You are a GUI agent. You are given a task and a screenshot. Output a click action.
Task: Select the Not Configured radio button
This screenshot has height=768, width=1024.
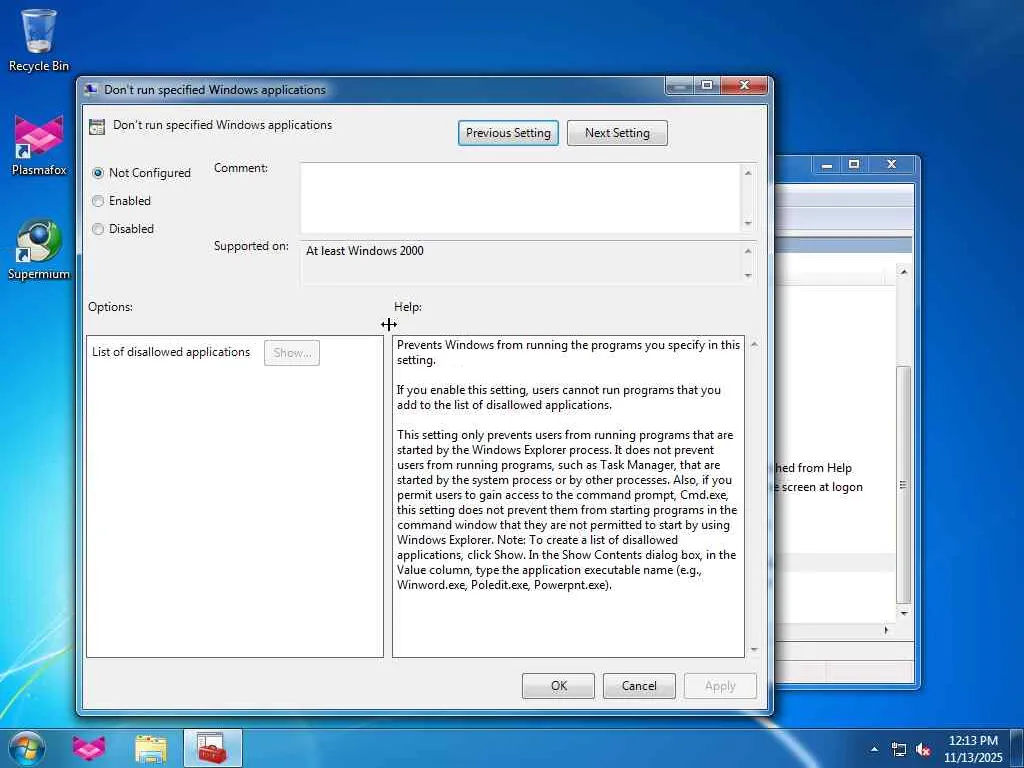(x=98, y=173)
